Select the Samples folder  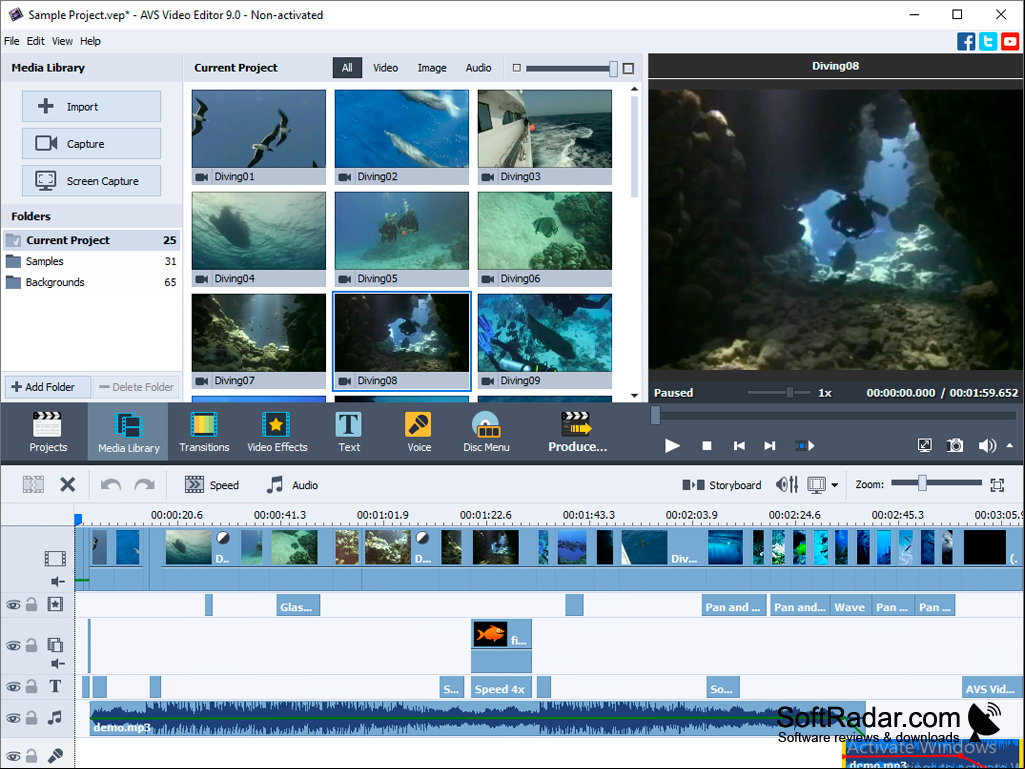click(92, 262)
